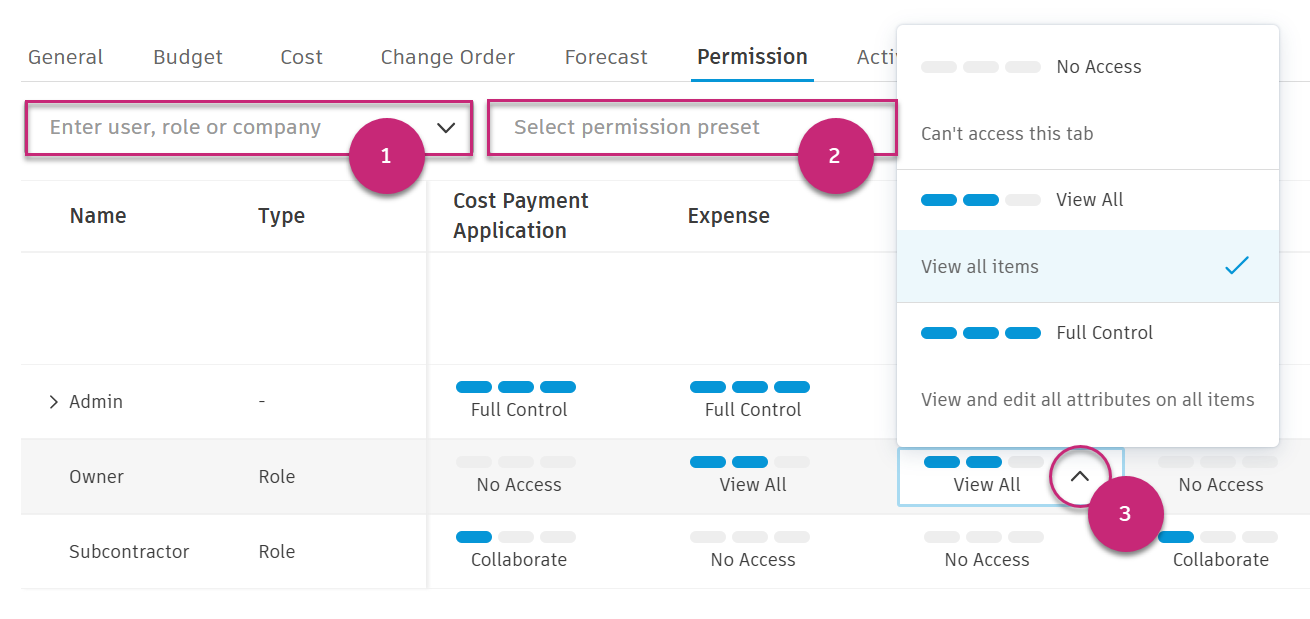Sort by the Name column header
Image resolution: width=1310 pixels, height=619 pixels.
pos(98,216)
